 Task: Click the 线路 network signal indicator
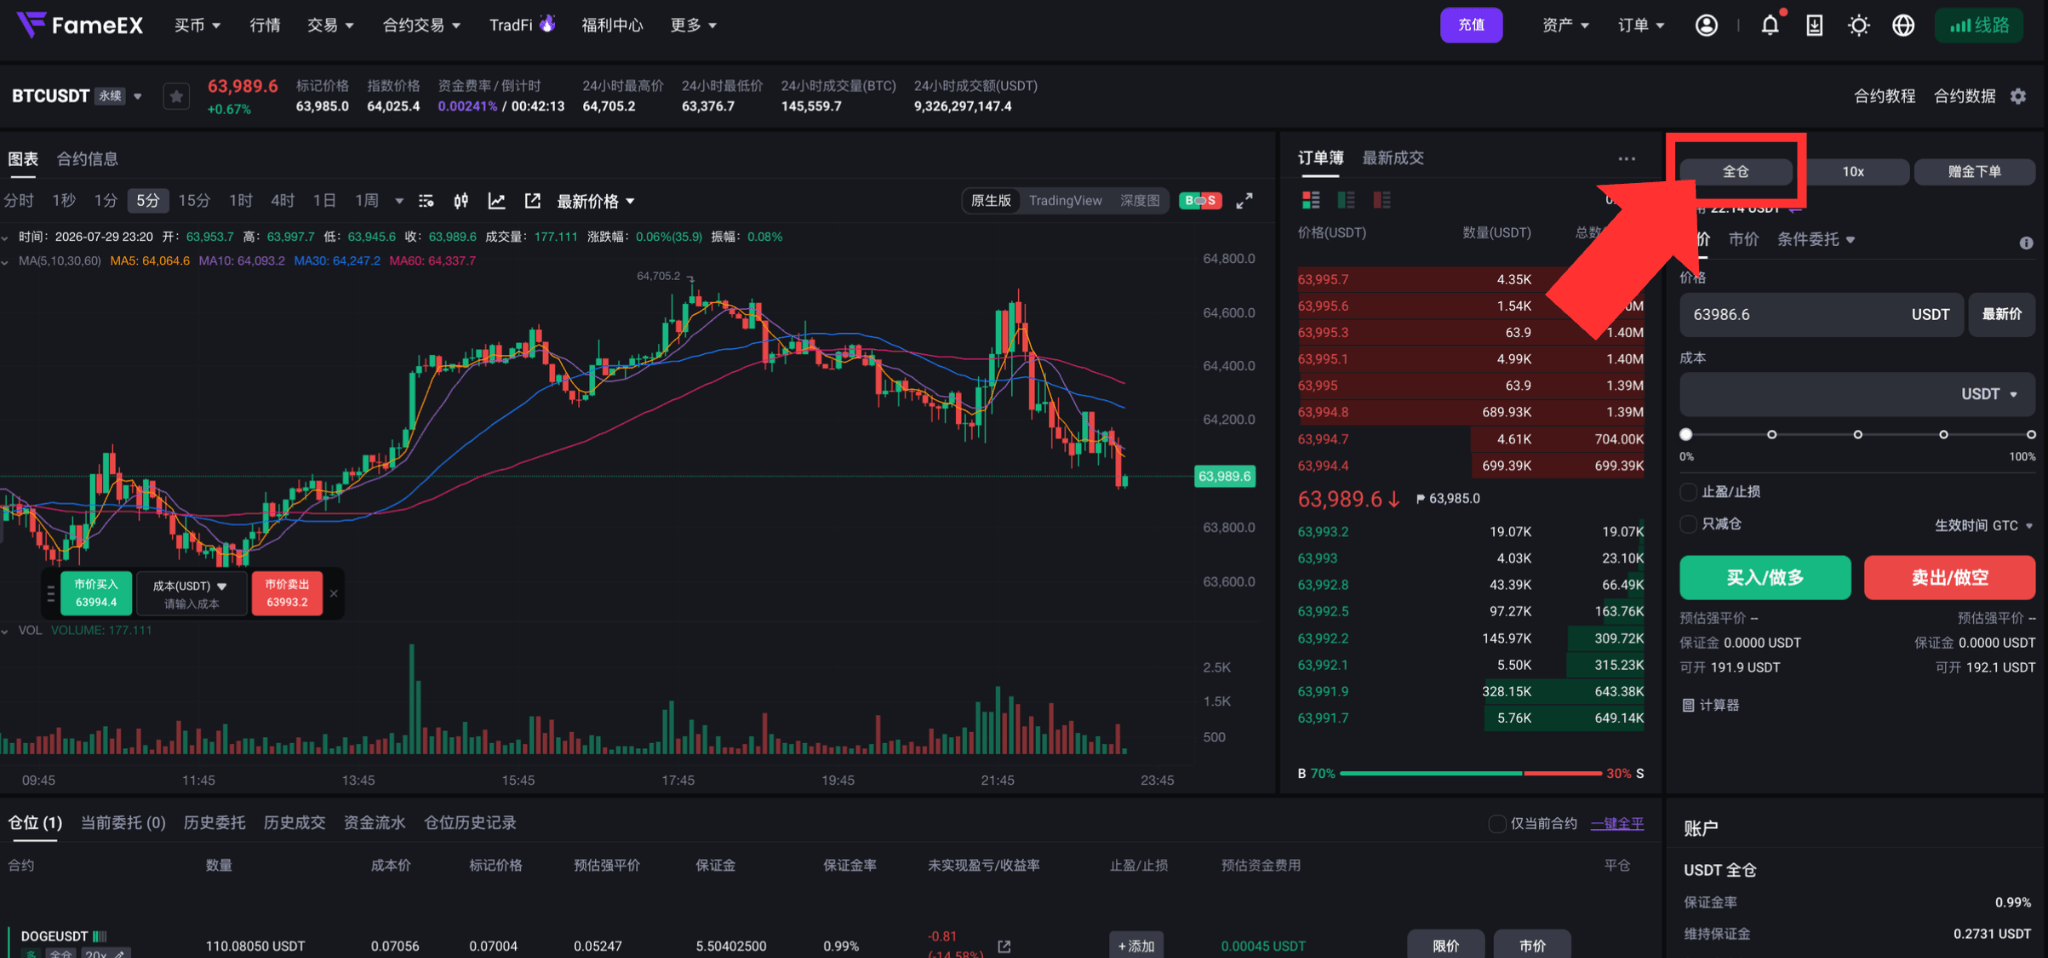click(1979, 25)
